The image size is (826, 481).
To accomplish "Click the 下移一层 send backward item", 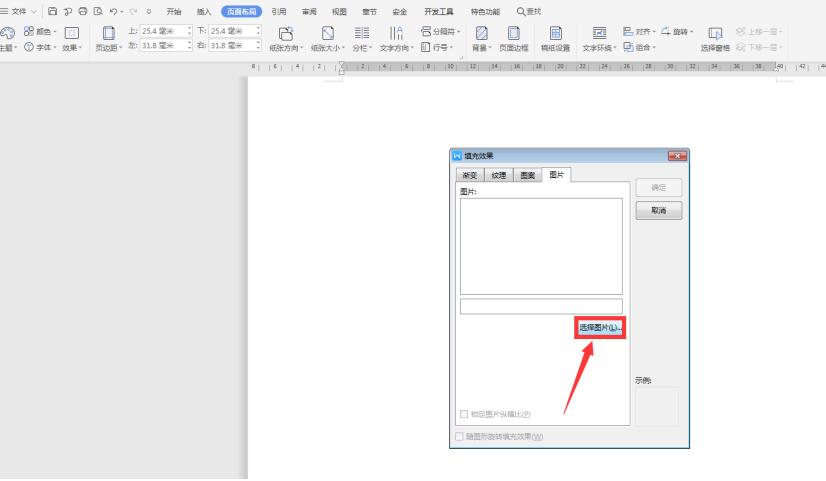I will (x=759, y=47).
